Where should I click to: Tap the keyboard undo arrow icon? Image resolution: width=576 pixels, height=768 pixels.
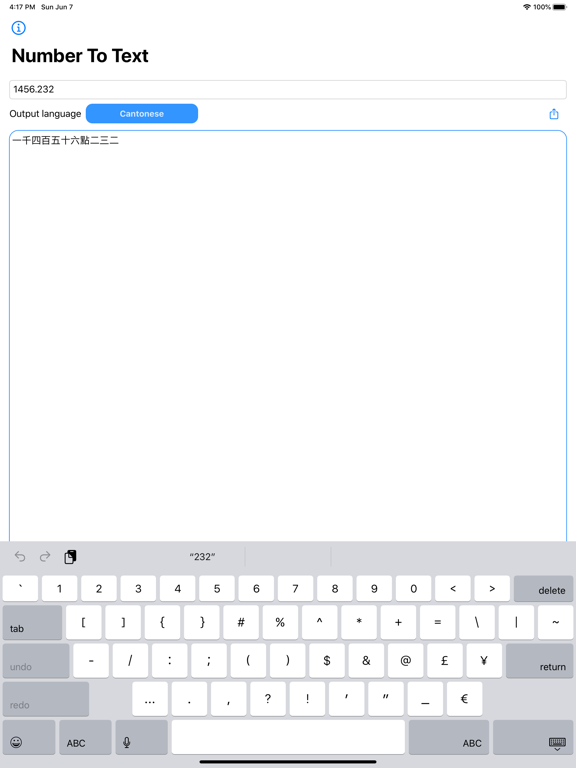20,556
